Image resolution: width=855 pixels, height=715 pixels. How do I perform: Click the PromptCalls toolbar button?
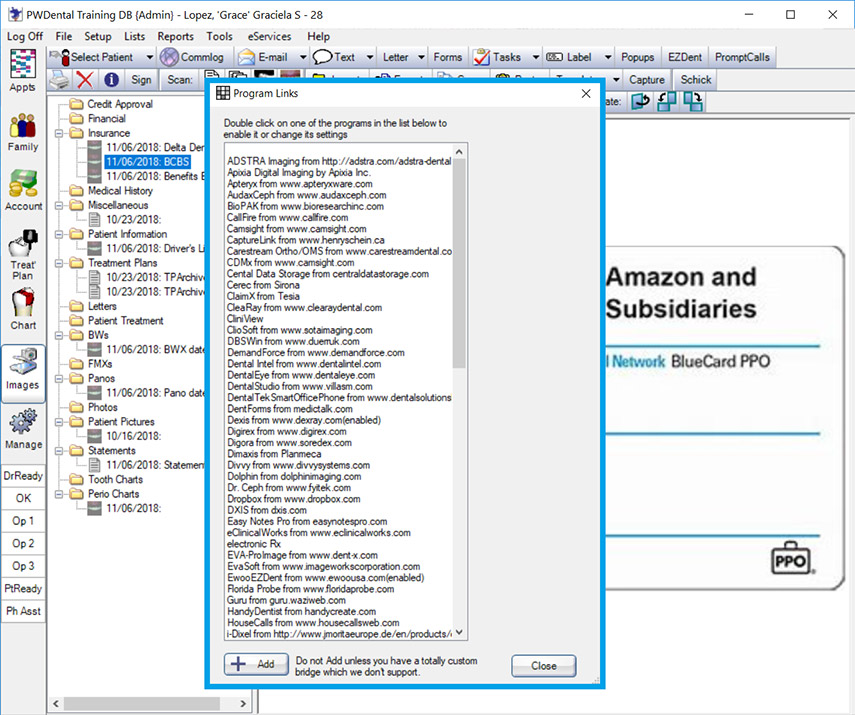(742, 57)
